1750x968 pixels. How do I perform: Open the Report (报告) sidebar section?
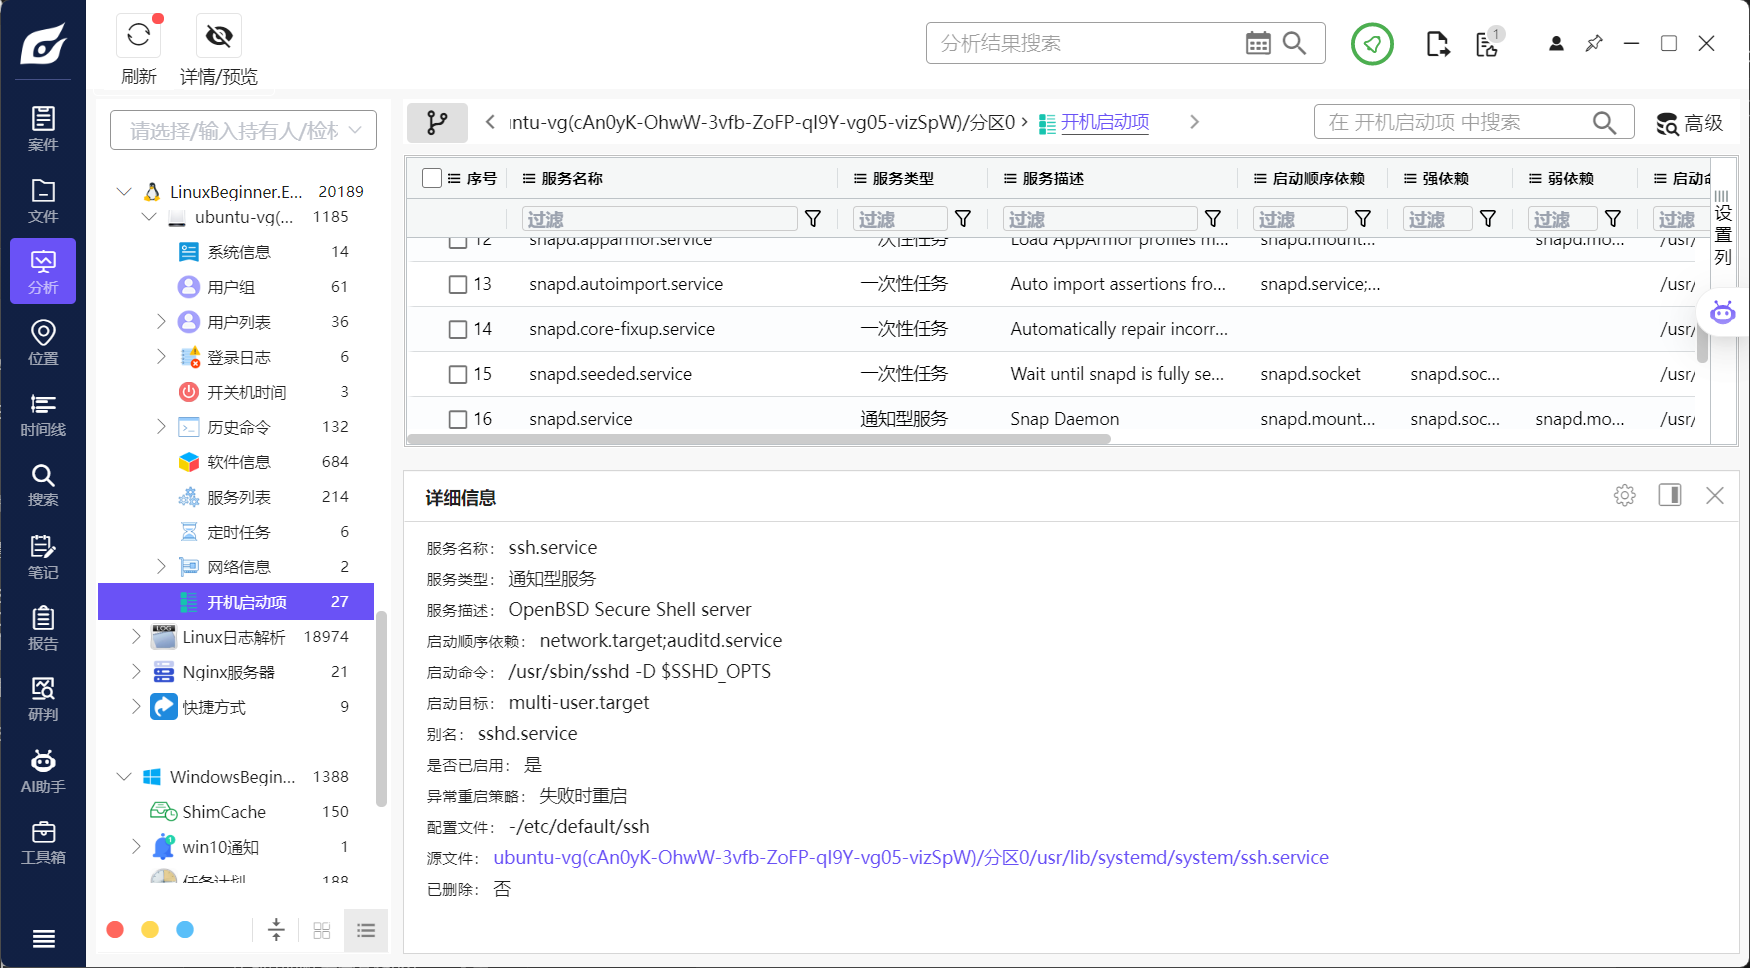(x=43, y=627)
